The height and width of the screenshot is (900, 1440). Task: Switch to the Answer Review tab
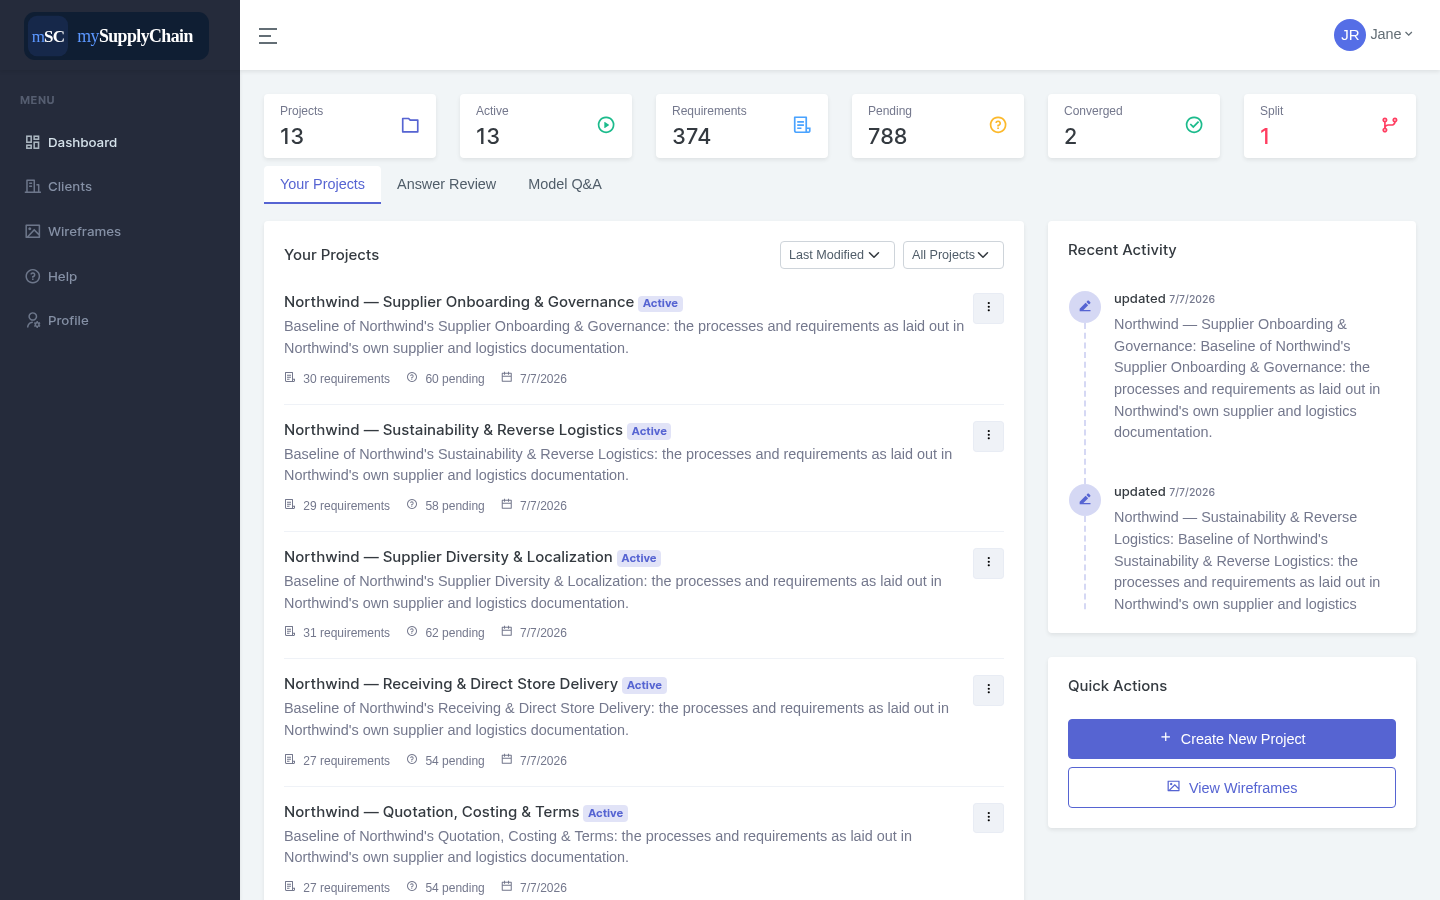[446, 184]
